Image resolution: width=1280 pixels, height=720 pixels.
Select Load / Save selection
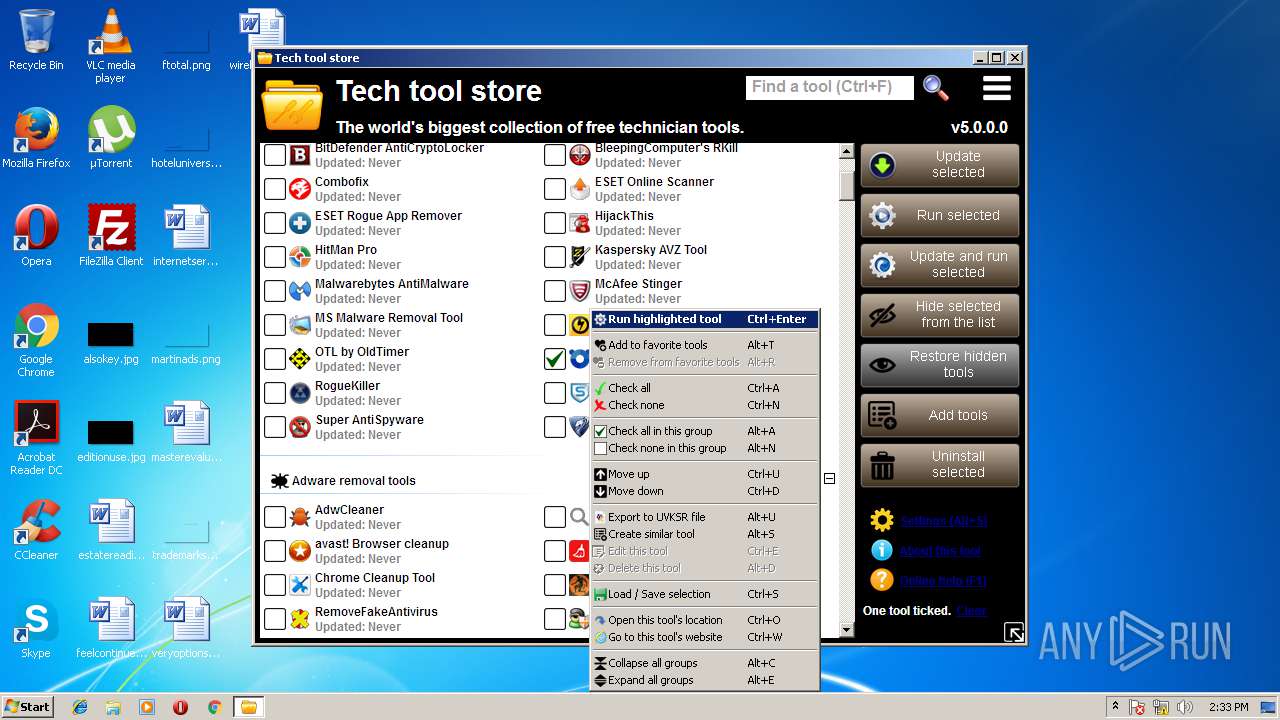coord(705,594)
